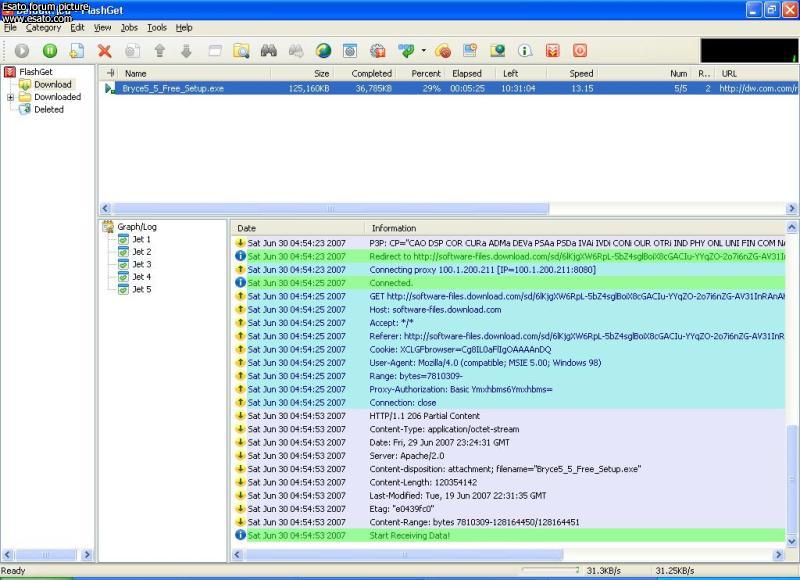Click the green Pause toolbar button

coord(49,51)
